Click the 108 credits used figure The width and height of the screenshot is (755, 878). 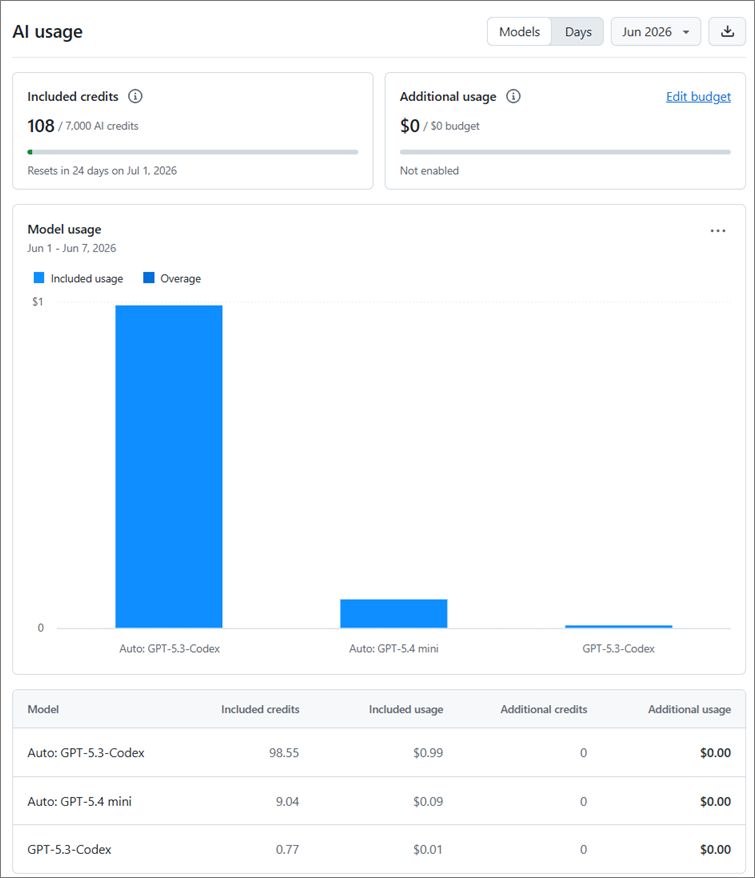pos(41,125)
